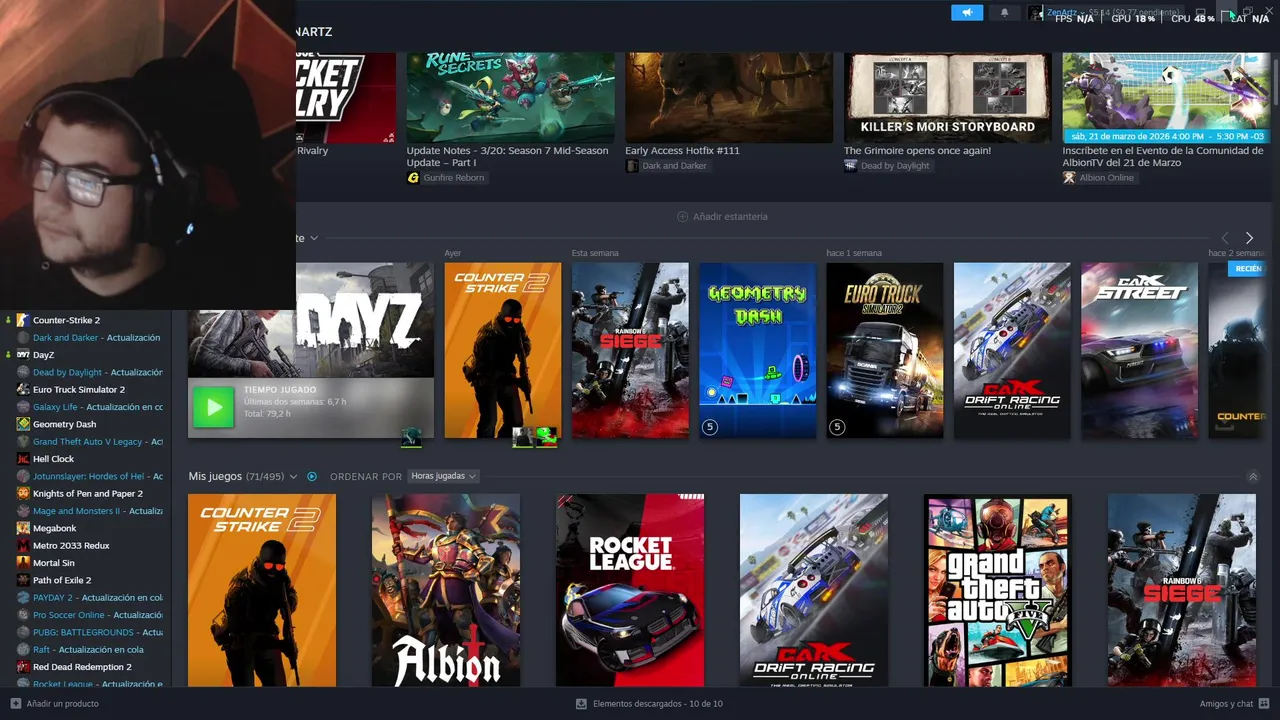
Task: Click the Geometry Dash trading card badge
Action: 710,427
